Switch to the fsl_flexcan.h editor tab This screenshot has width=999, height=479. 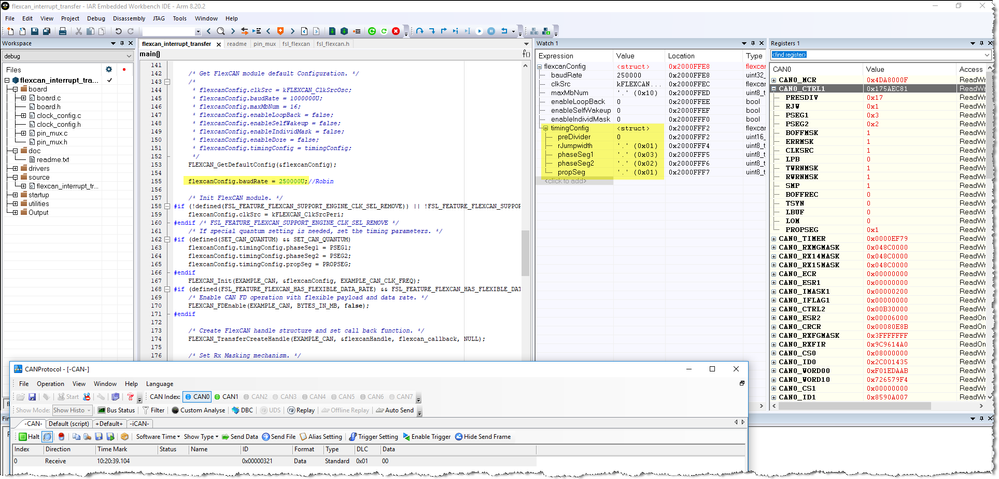(x=333, y=44)
